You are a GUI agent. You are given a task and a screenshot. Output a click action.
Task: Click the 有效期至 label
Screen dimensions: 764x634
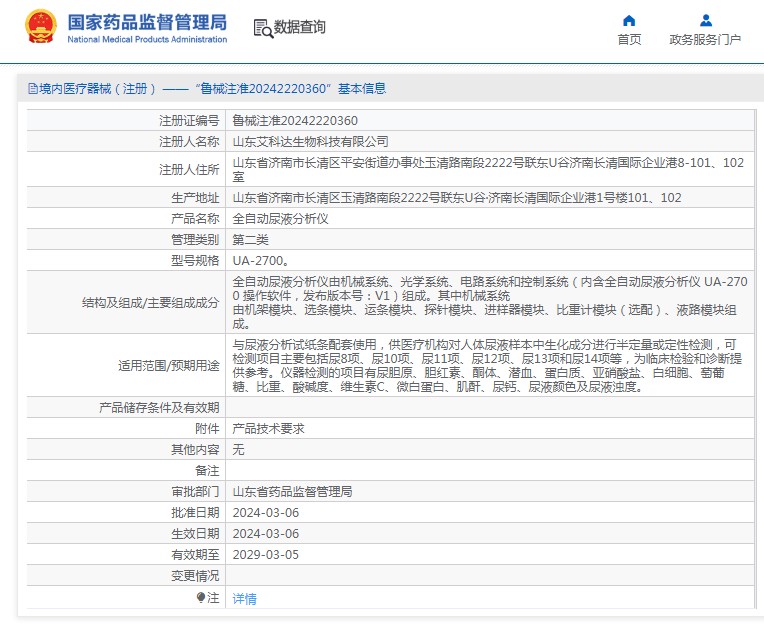coord(195,554)
